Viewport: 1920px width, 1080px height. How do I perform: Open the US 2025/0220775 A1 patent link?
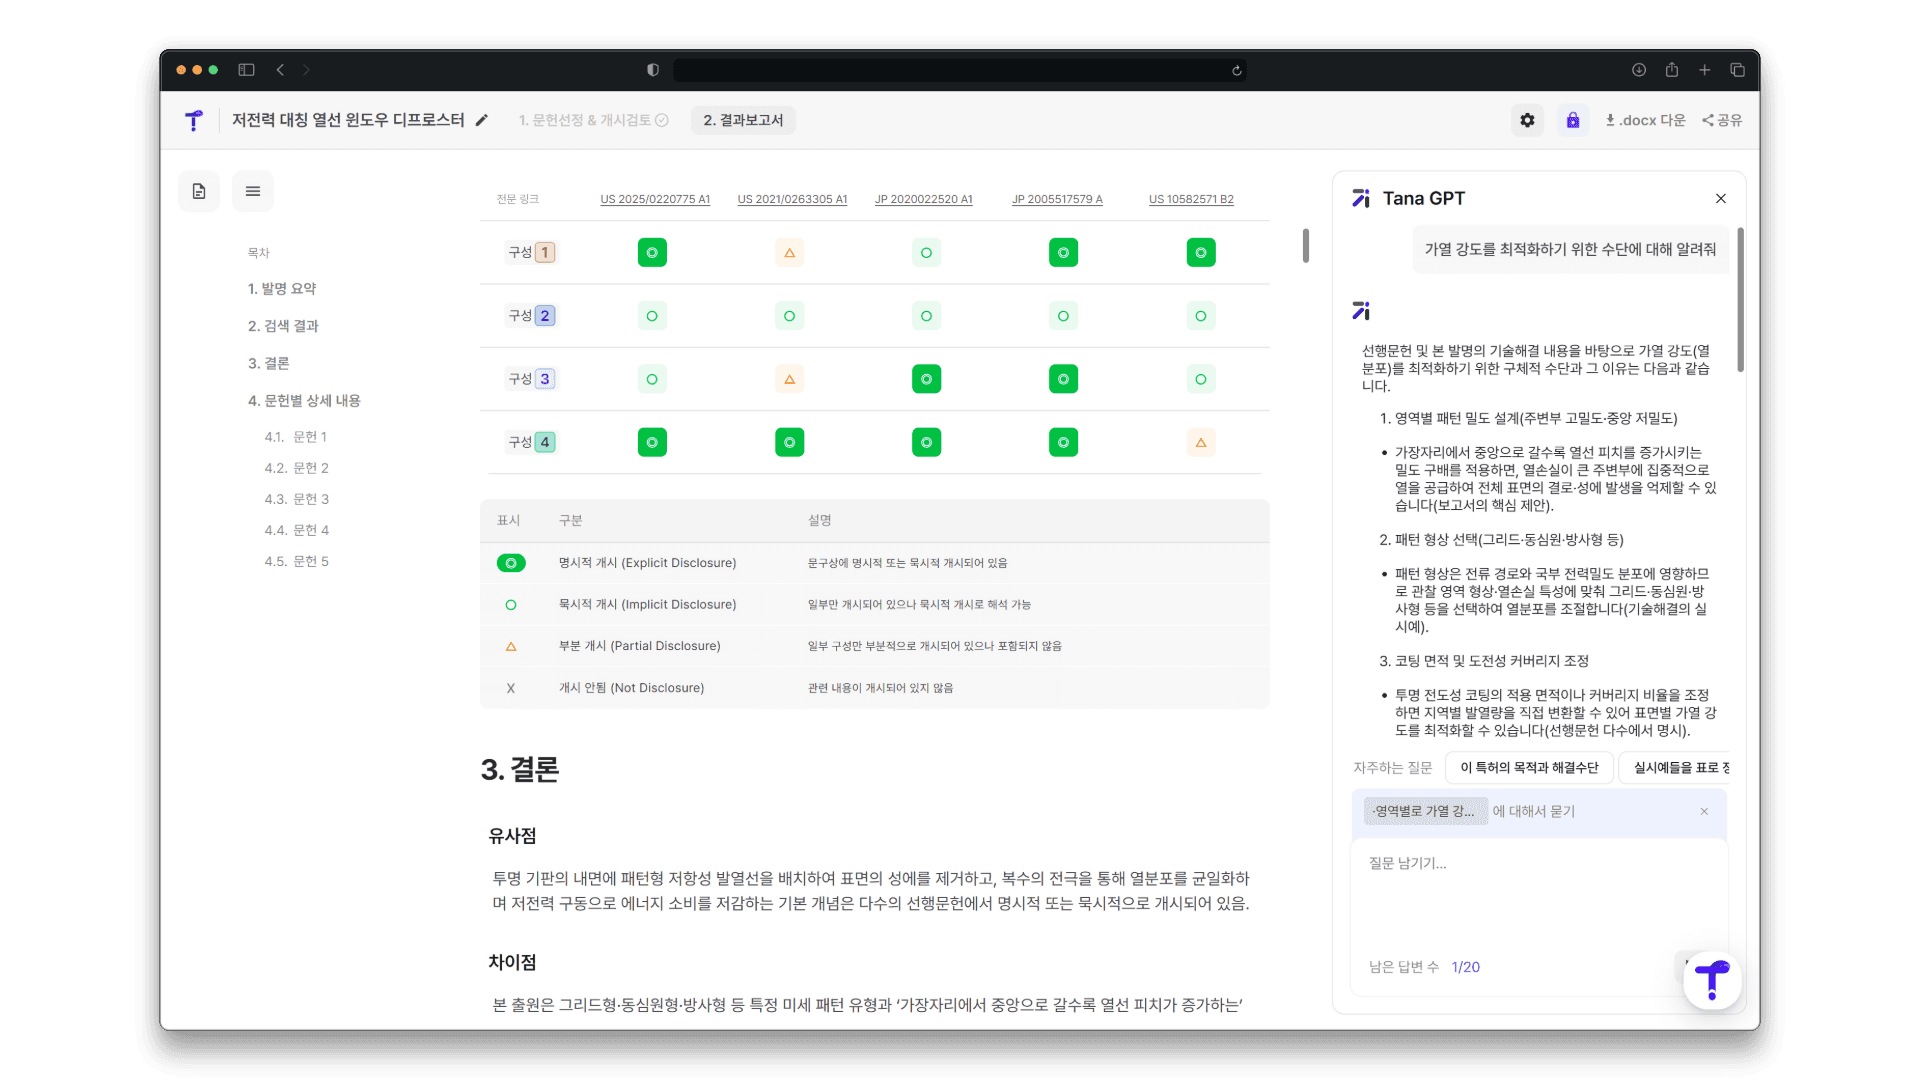pyautogui.click(x=655, y=199)
